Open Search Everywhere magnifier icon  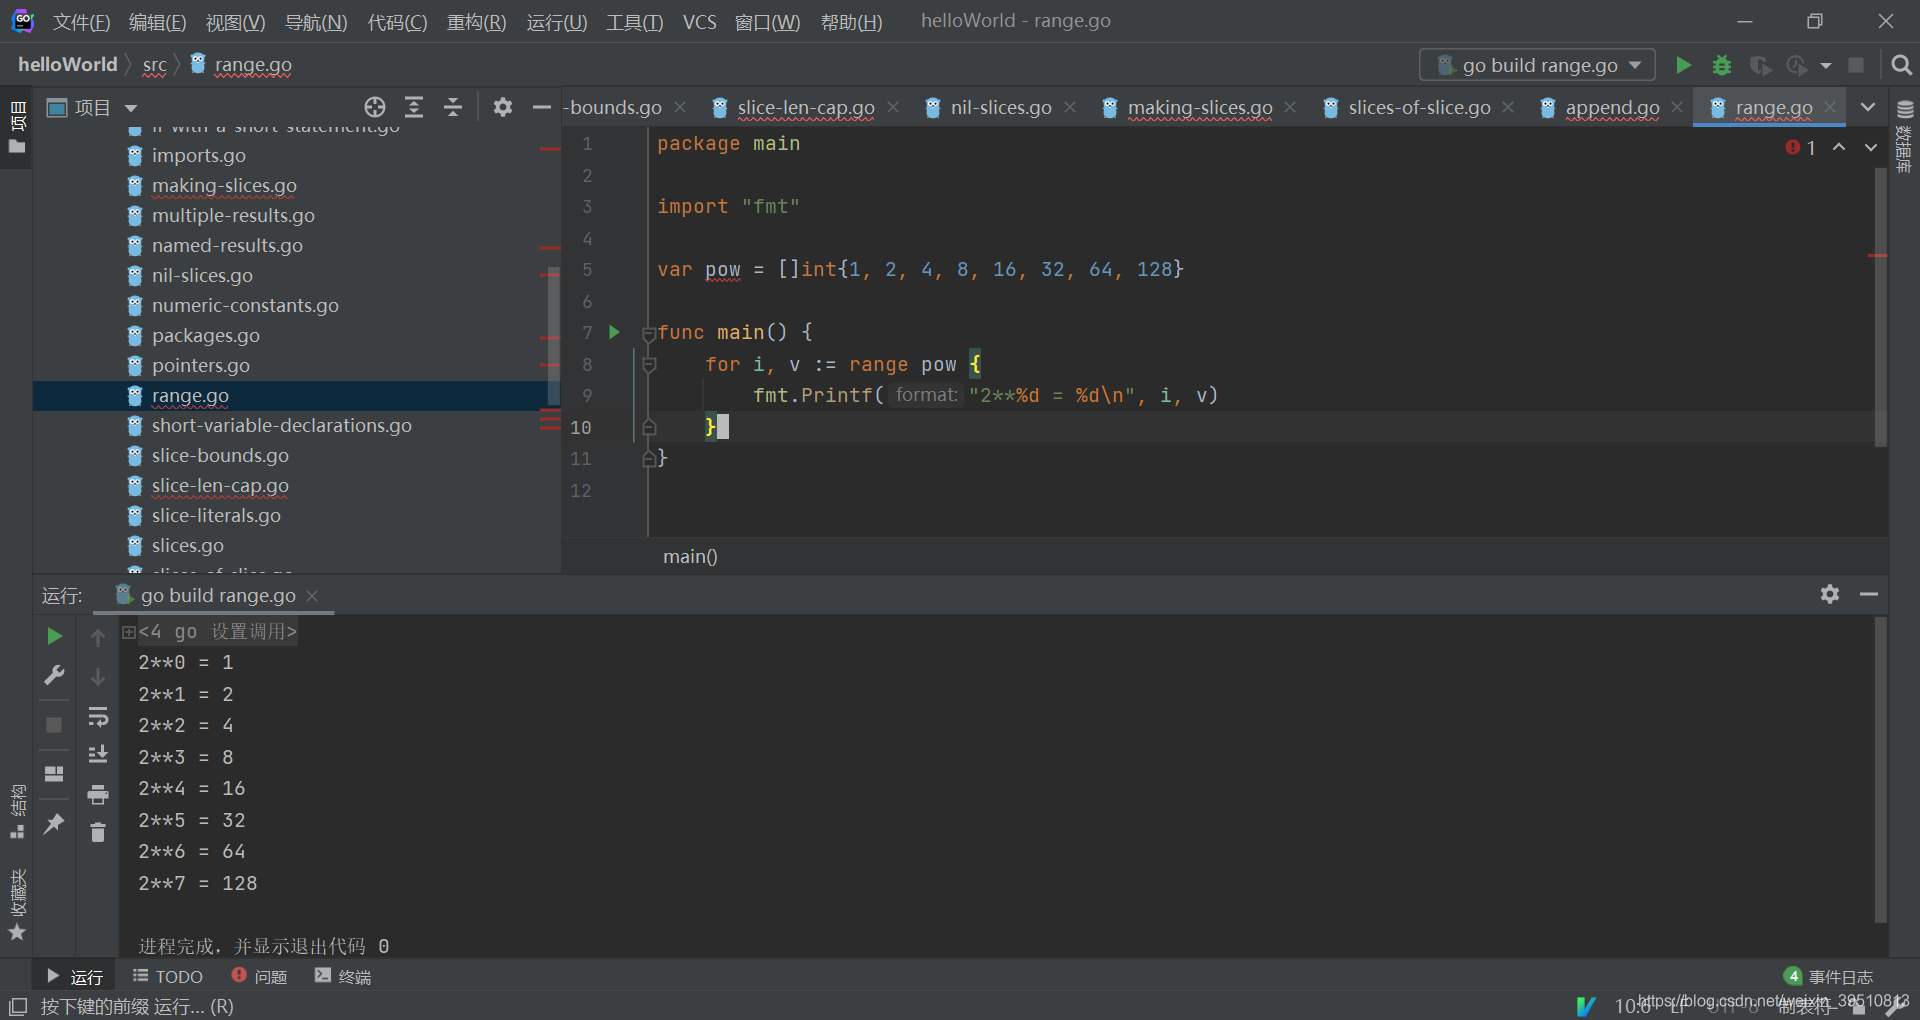pos(1901,65)
